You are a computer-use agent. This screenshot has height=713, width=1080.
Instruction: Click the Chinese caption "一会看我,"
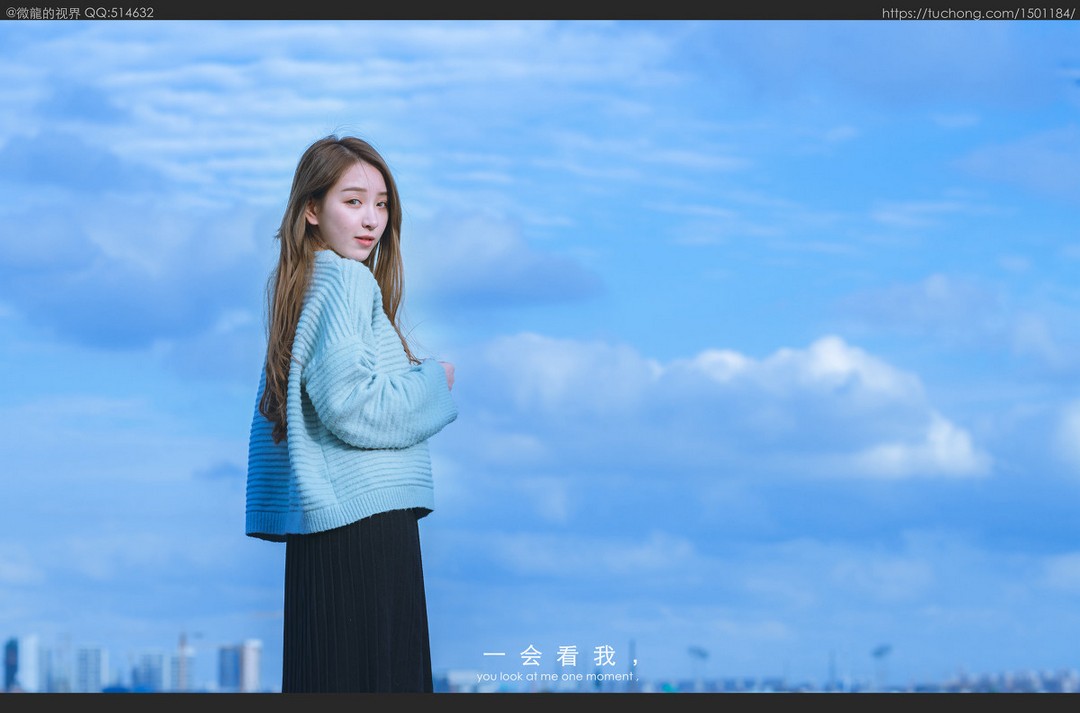pos(561,655)
